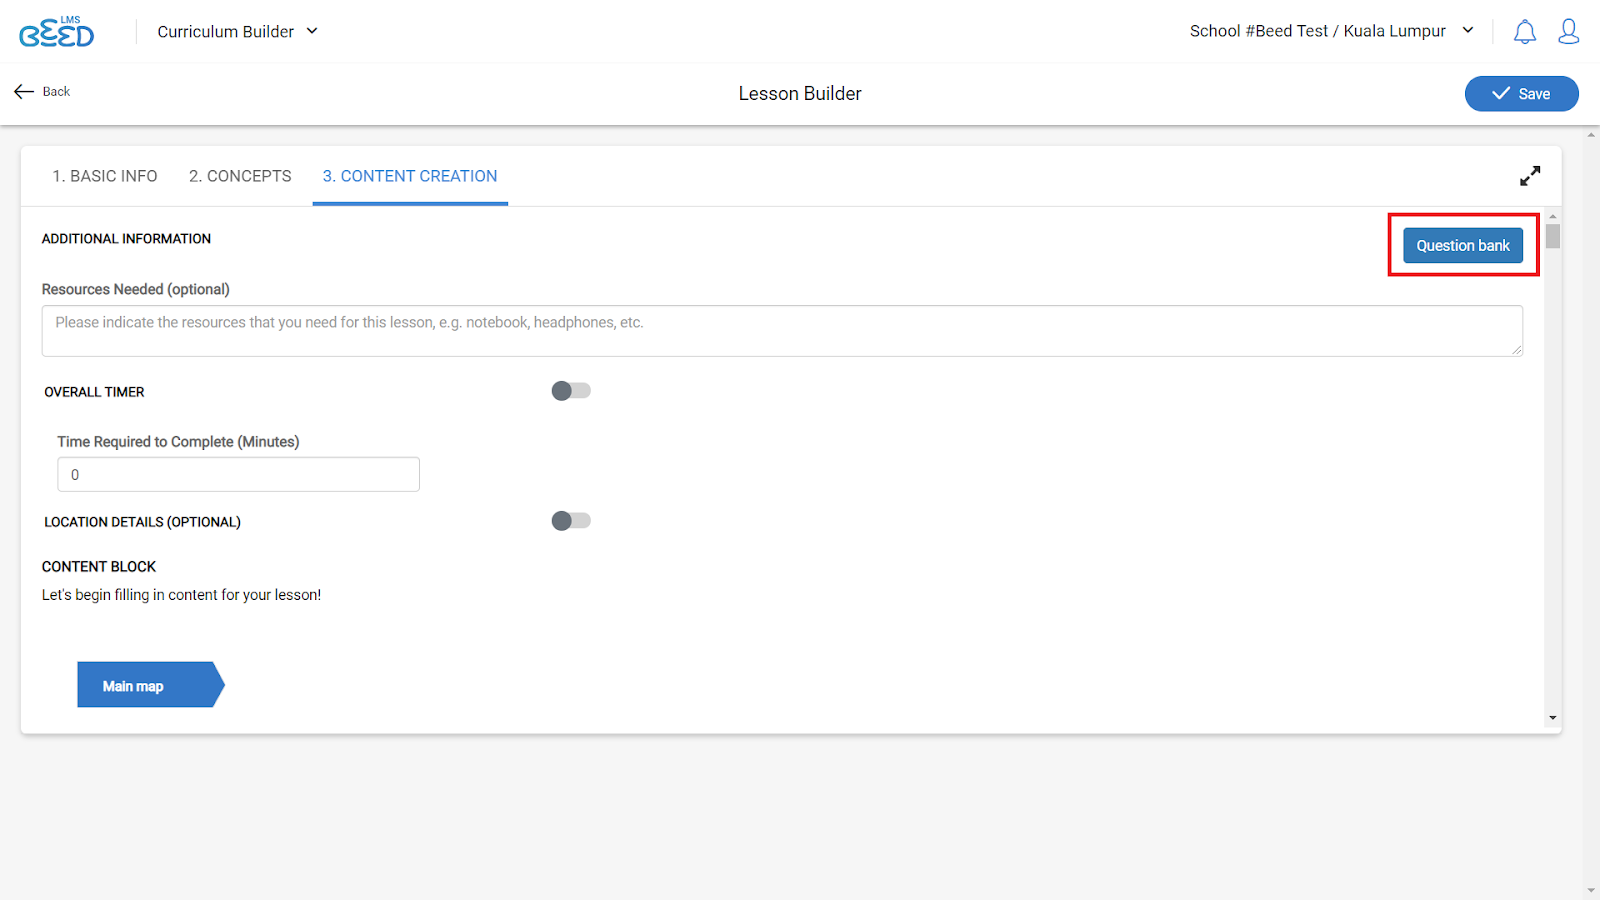1600x900 pixels.
Task: Open the user profile icon
Action: click(1568, 32)
